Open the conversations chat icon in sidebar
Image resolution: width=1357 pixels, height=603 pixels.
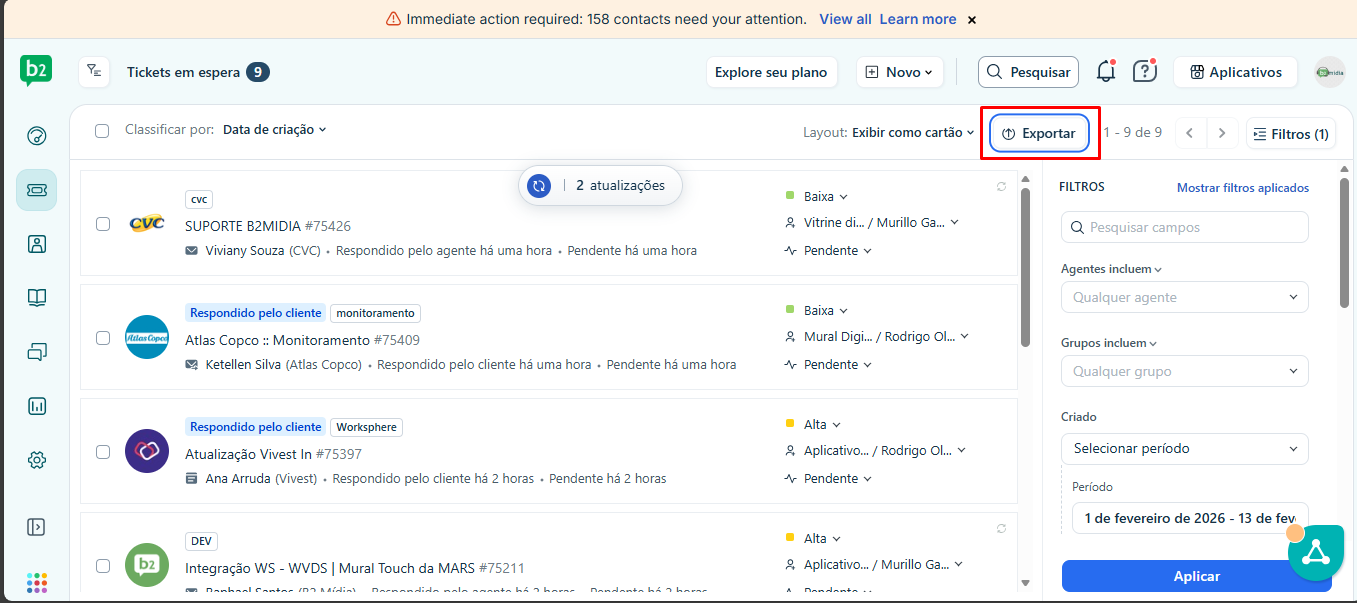36,352
